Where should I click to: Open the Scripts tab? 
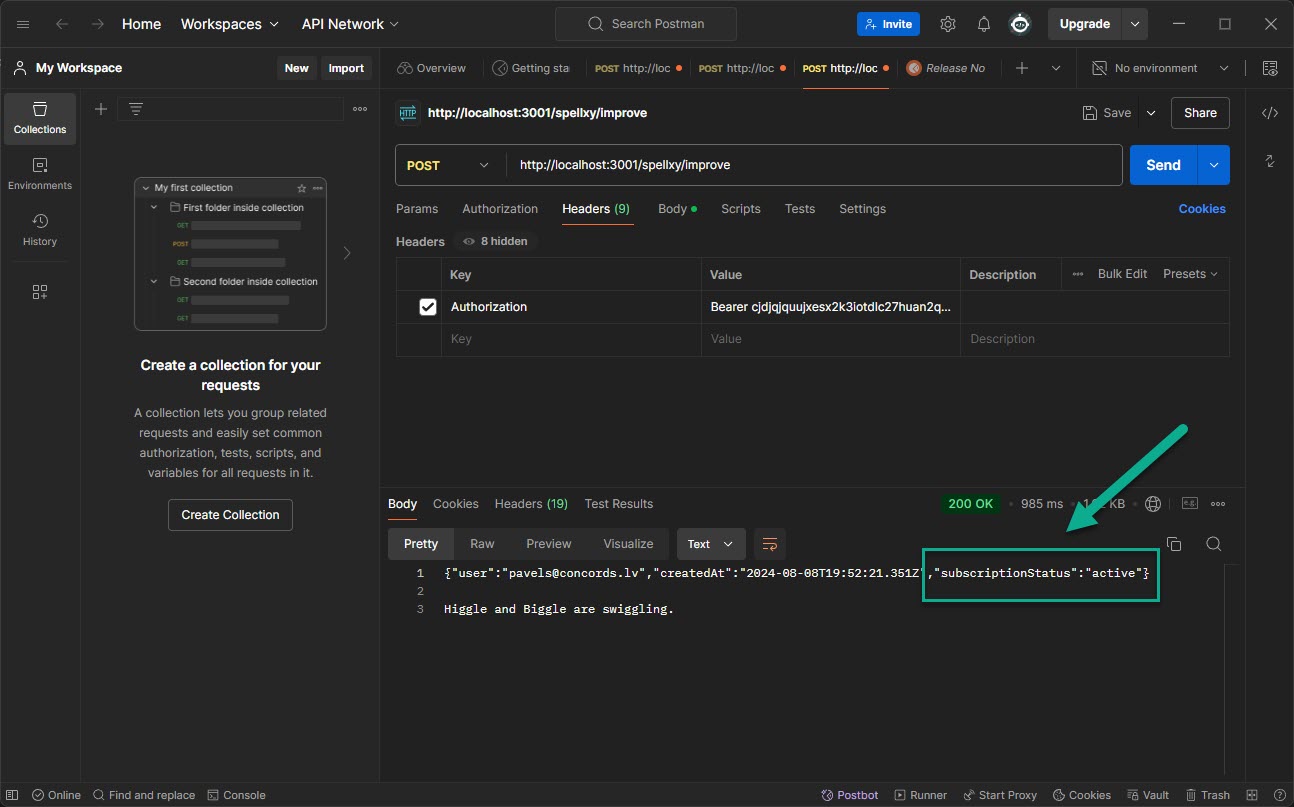(741, 209)
